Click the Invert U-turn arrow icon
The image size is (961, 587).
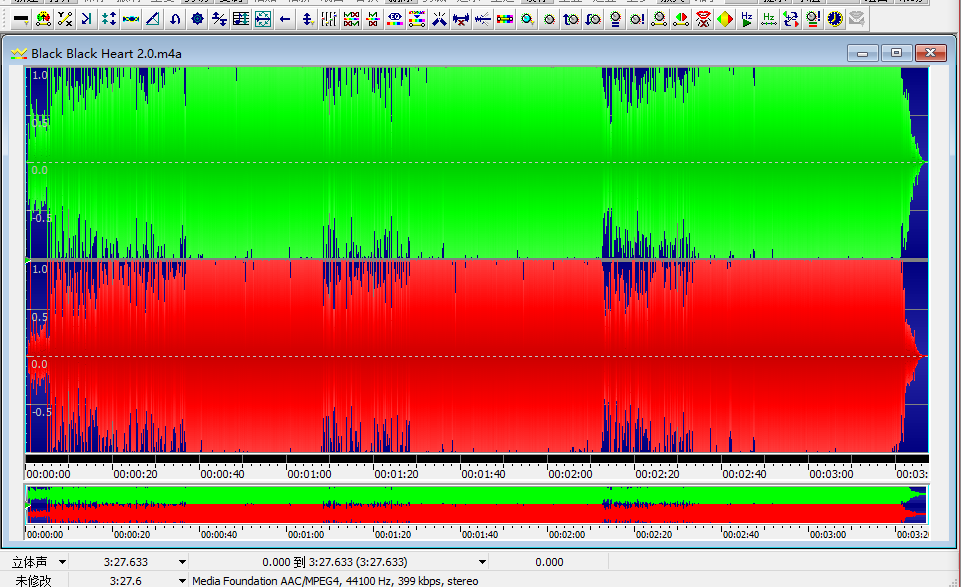(x=175, y=19)
